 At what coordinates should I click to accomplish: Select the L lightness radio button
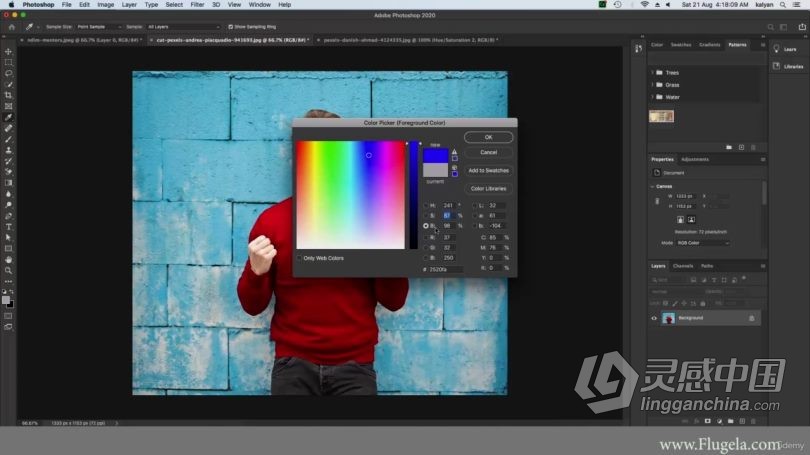(474, 206)
